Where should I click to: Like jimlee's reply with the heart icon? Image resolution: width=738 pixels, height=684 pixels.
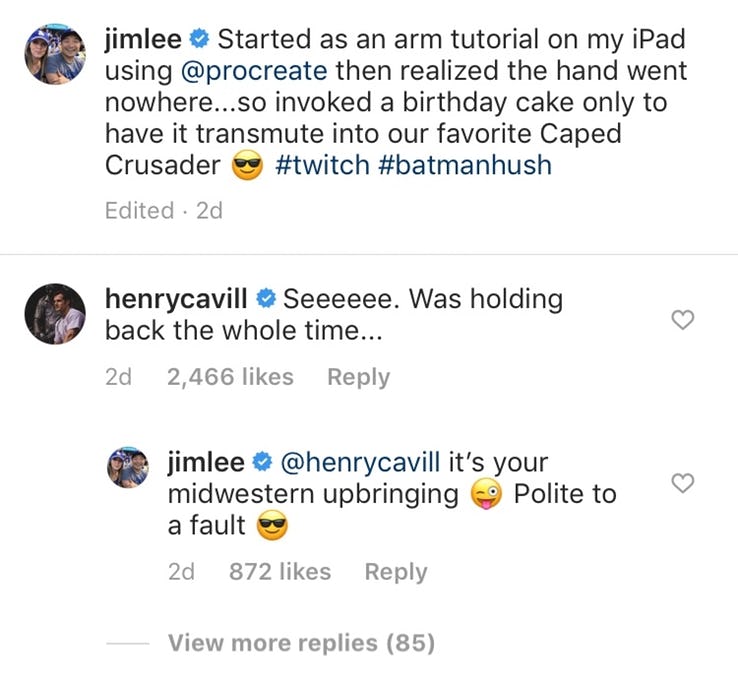[x=682, y=483]
